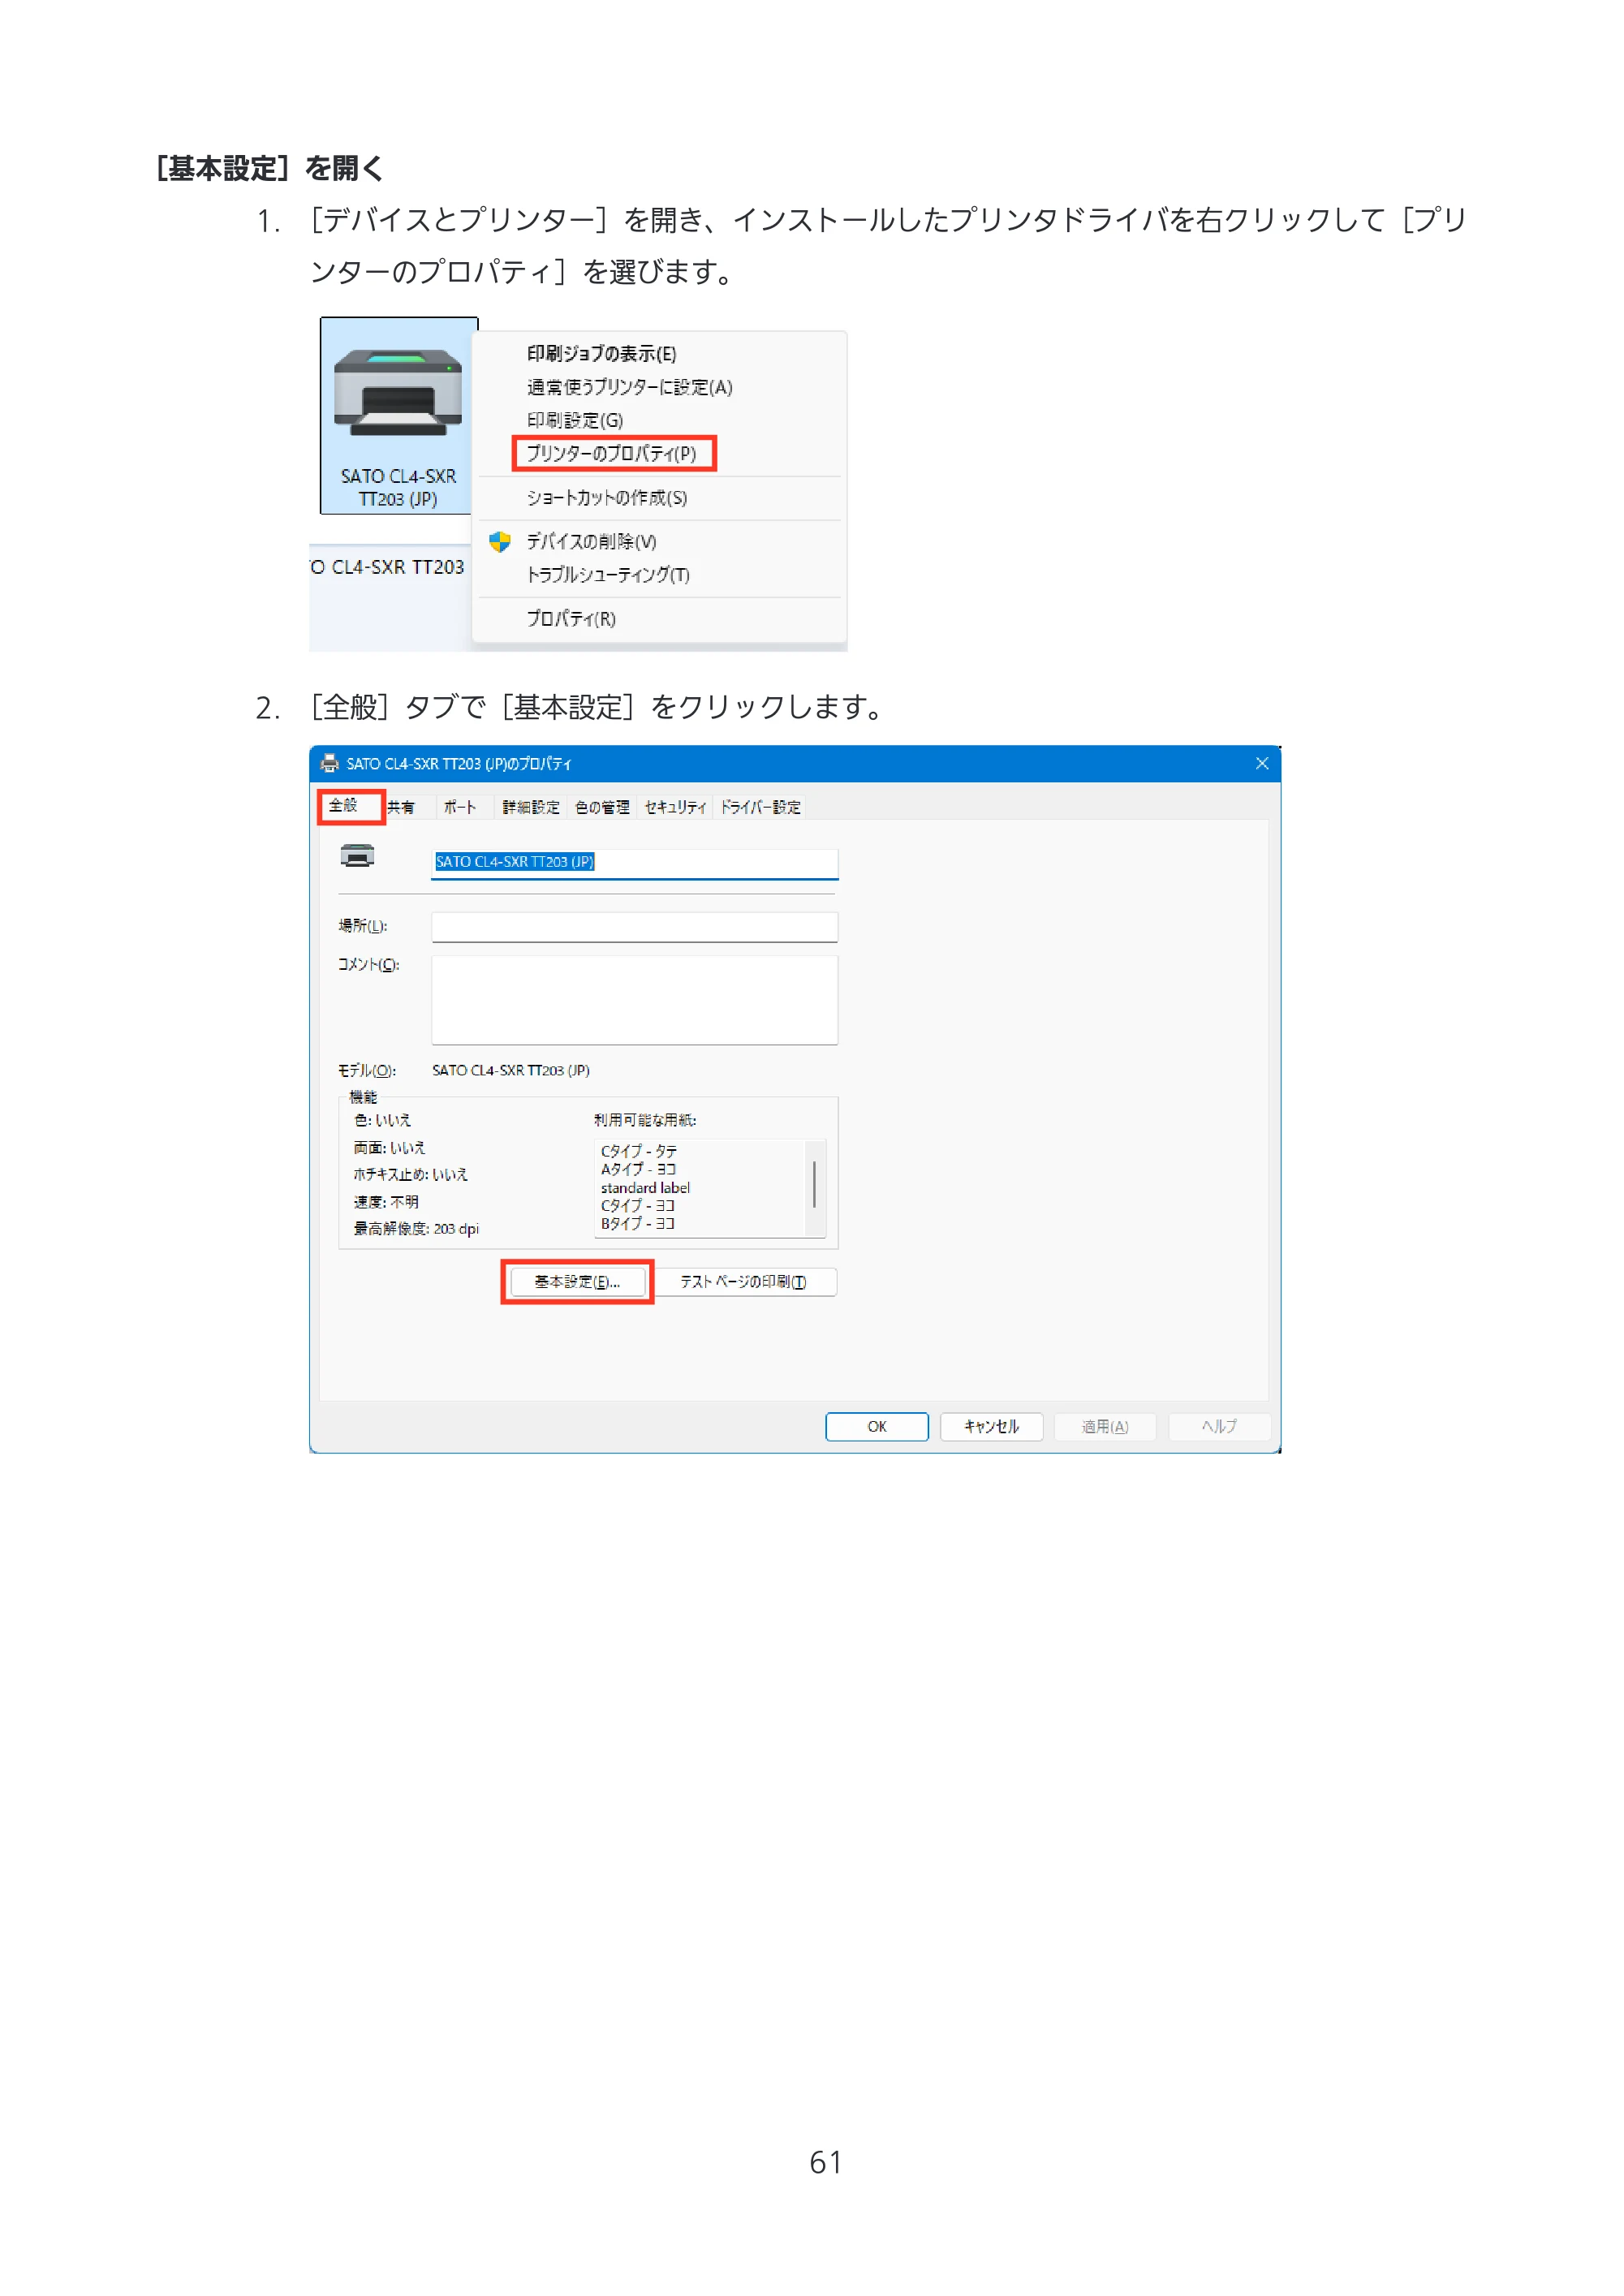
Task: Open トラブルシューティング(T) from the menu
Action: [608, 575]
